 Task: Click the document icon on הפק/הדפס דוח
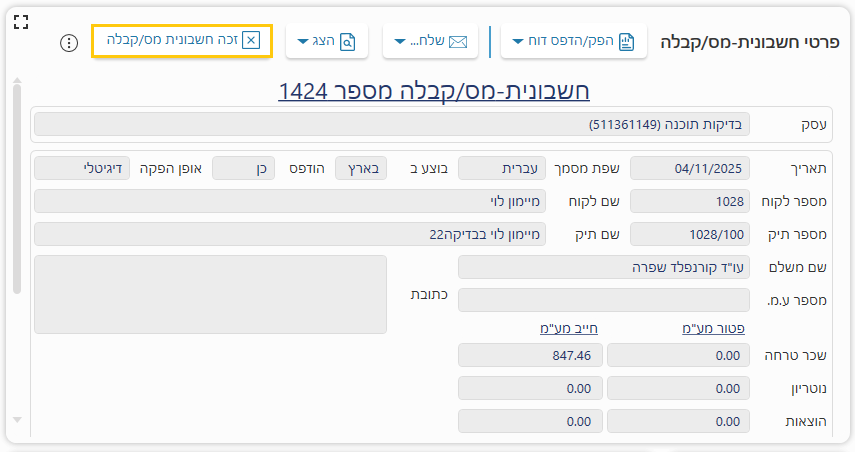click(627, 42)
